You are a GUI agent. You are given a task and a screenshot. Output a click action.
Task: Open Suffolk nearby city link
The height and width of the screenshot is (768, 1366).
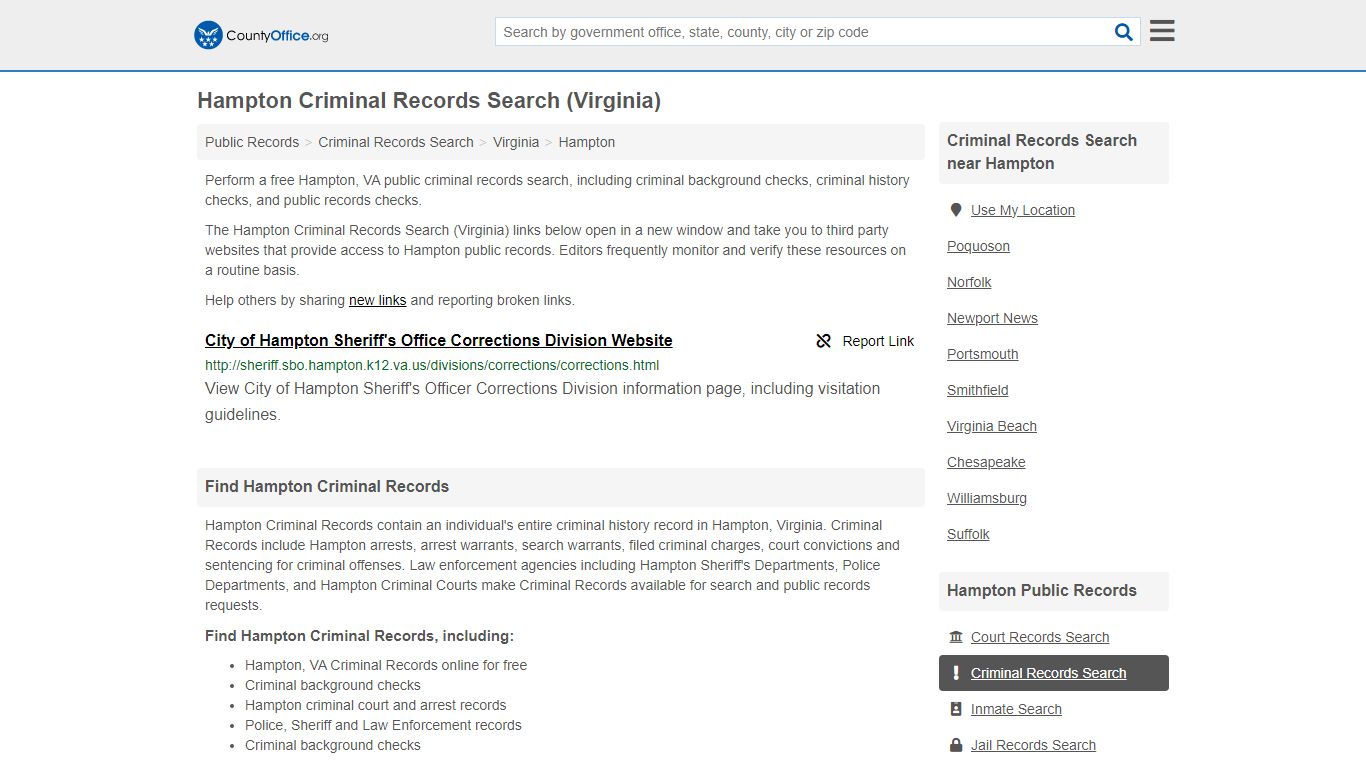[968, 534]
